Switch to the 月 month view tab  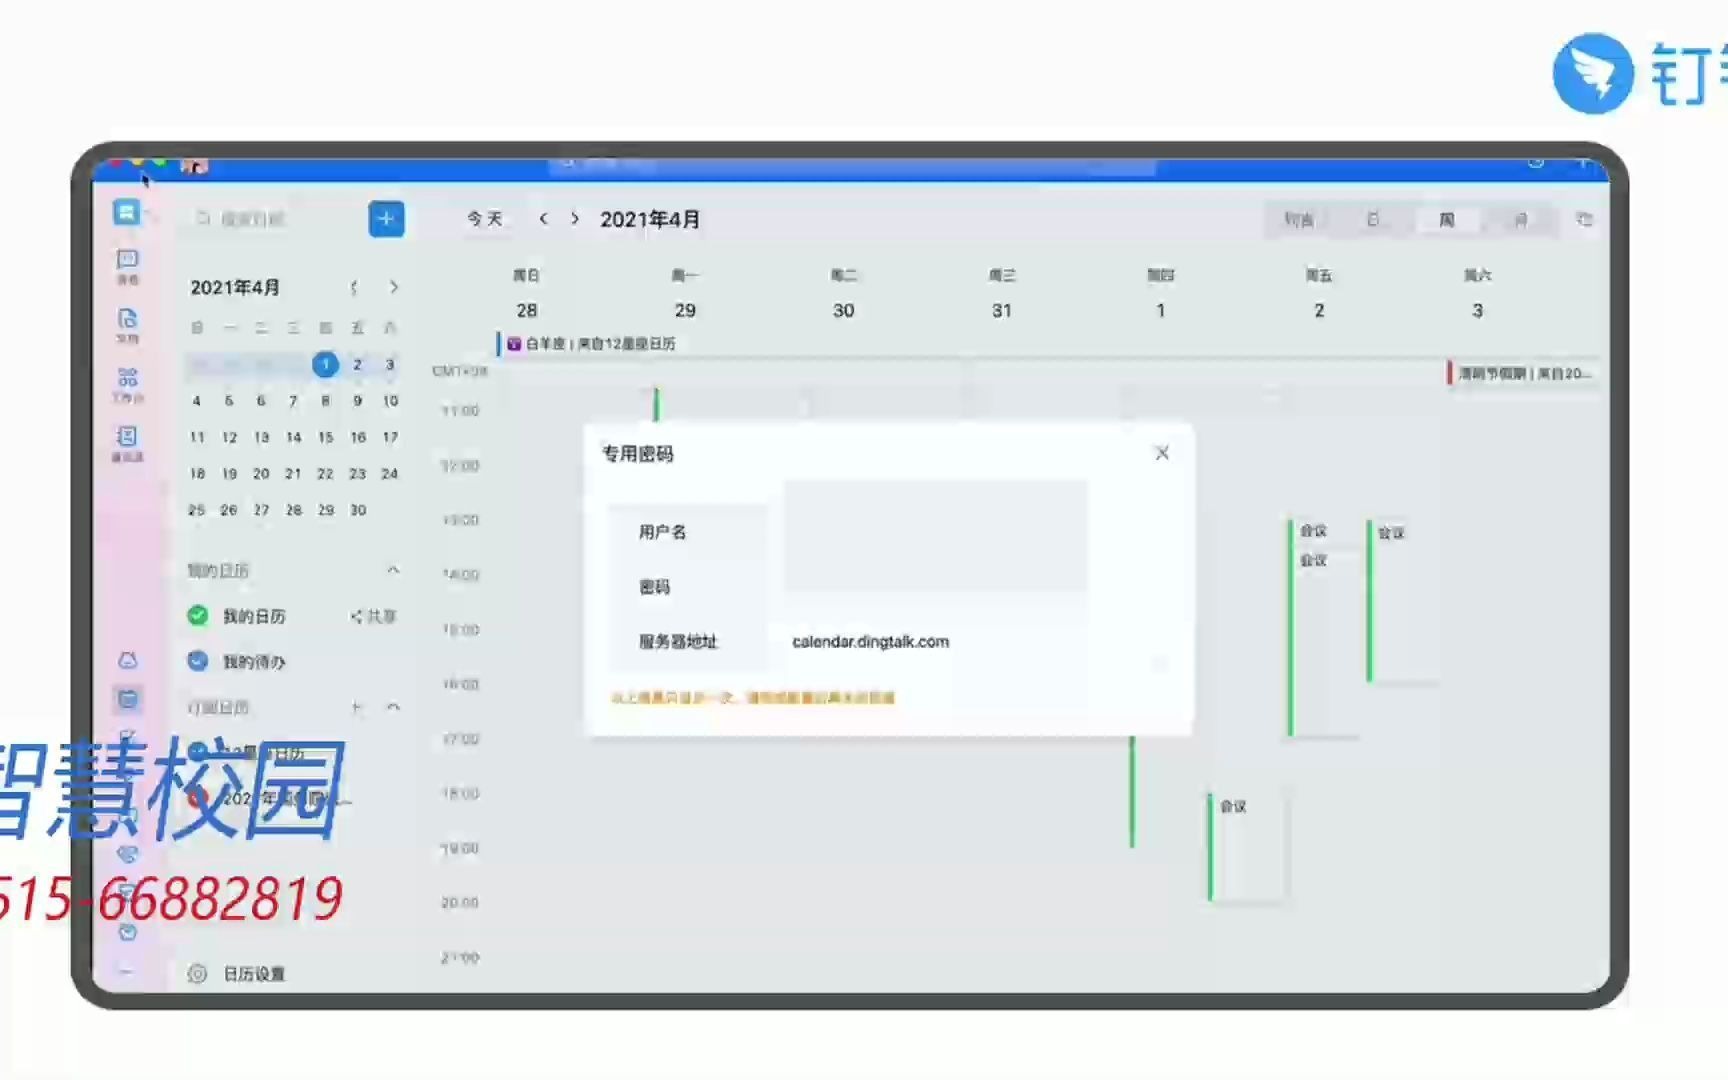click(1520, 220)
